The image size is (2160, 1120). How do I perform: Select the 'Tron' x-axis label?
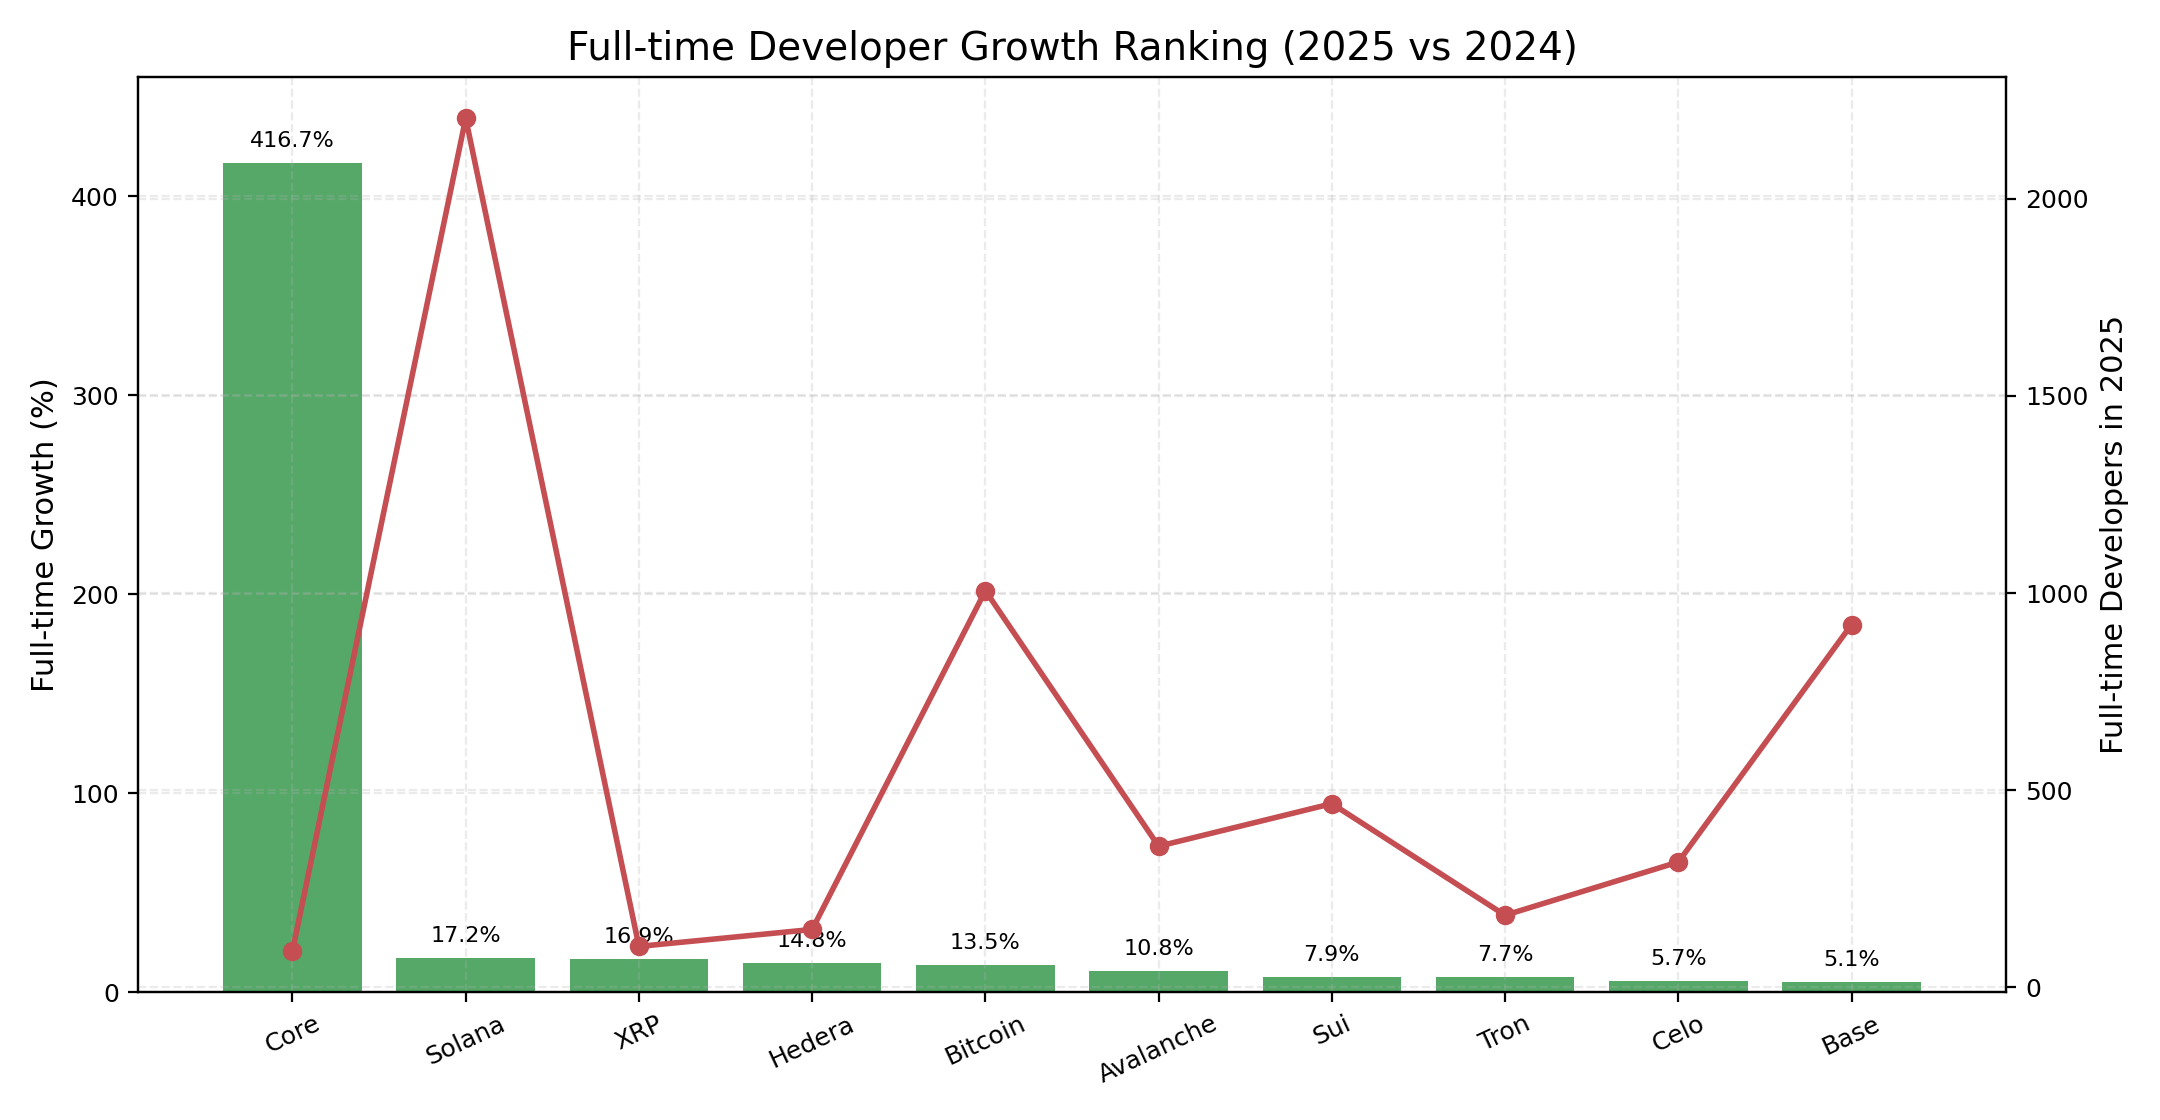coord(1504,1033)
